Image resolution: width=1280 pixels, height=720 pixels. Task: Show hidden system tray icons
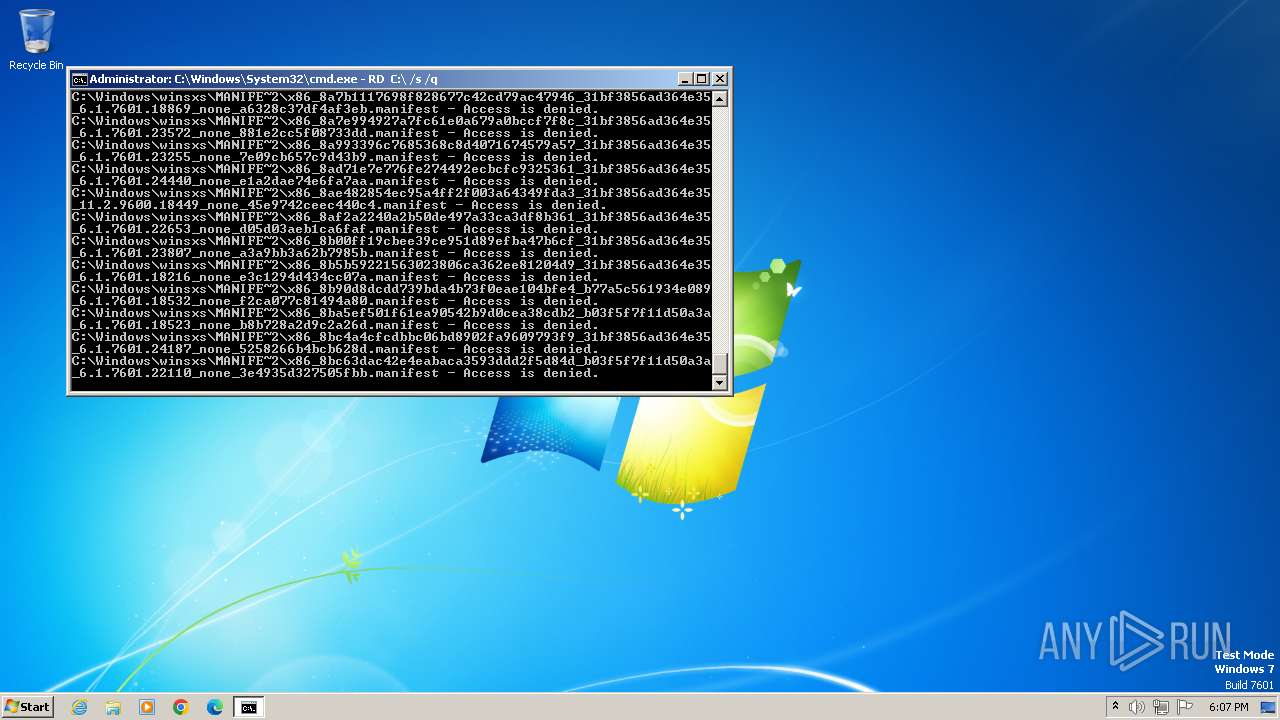tap(1116, 707)
